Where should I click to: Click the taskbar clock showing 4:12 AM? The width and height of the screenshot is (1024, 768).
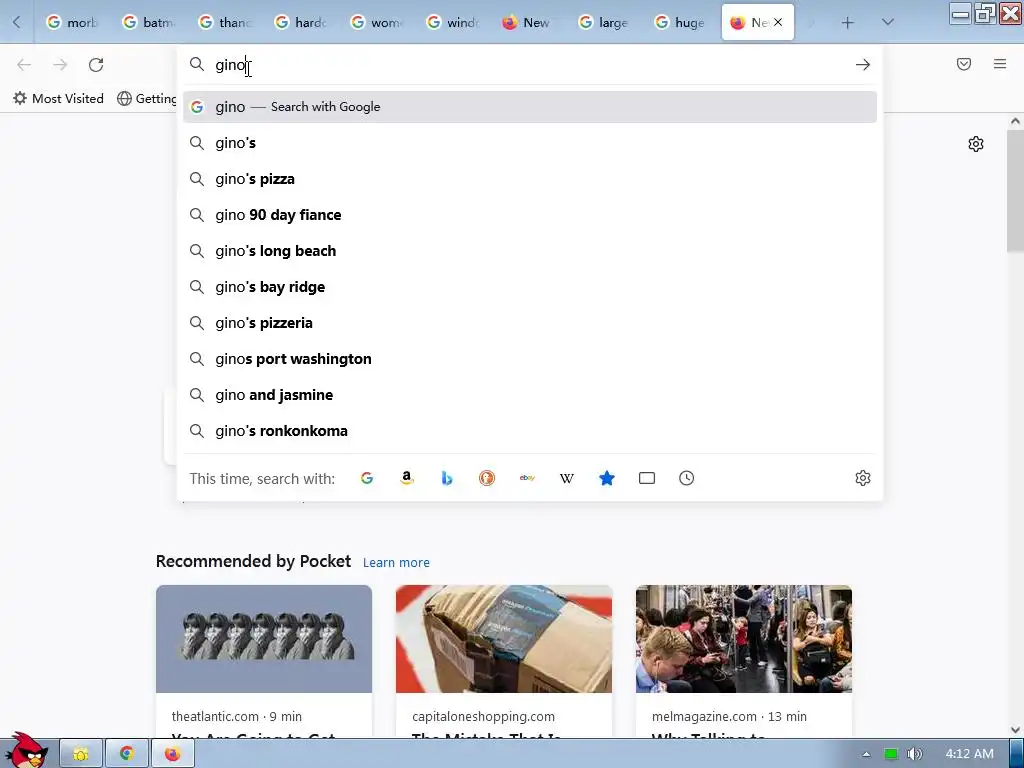(x=969, y=754)
